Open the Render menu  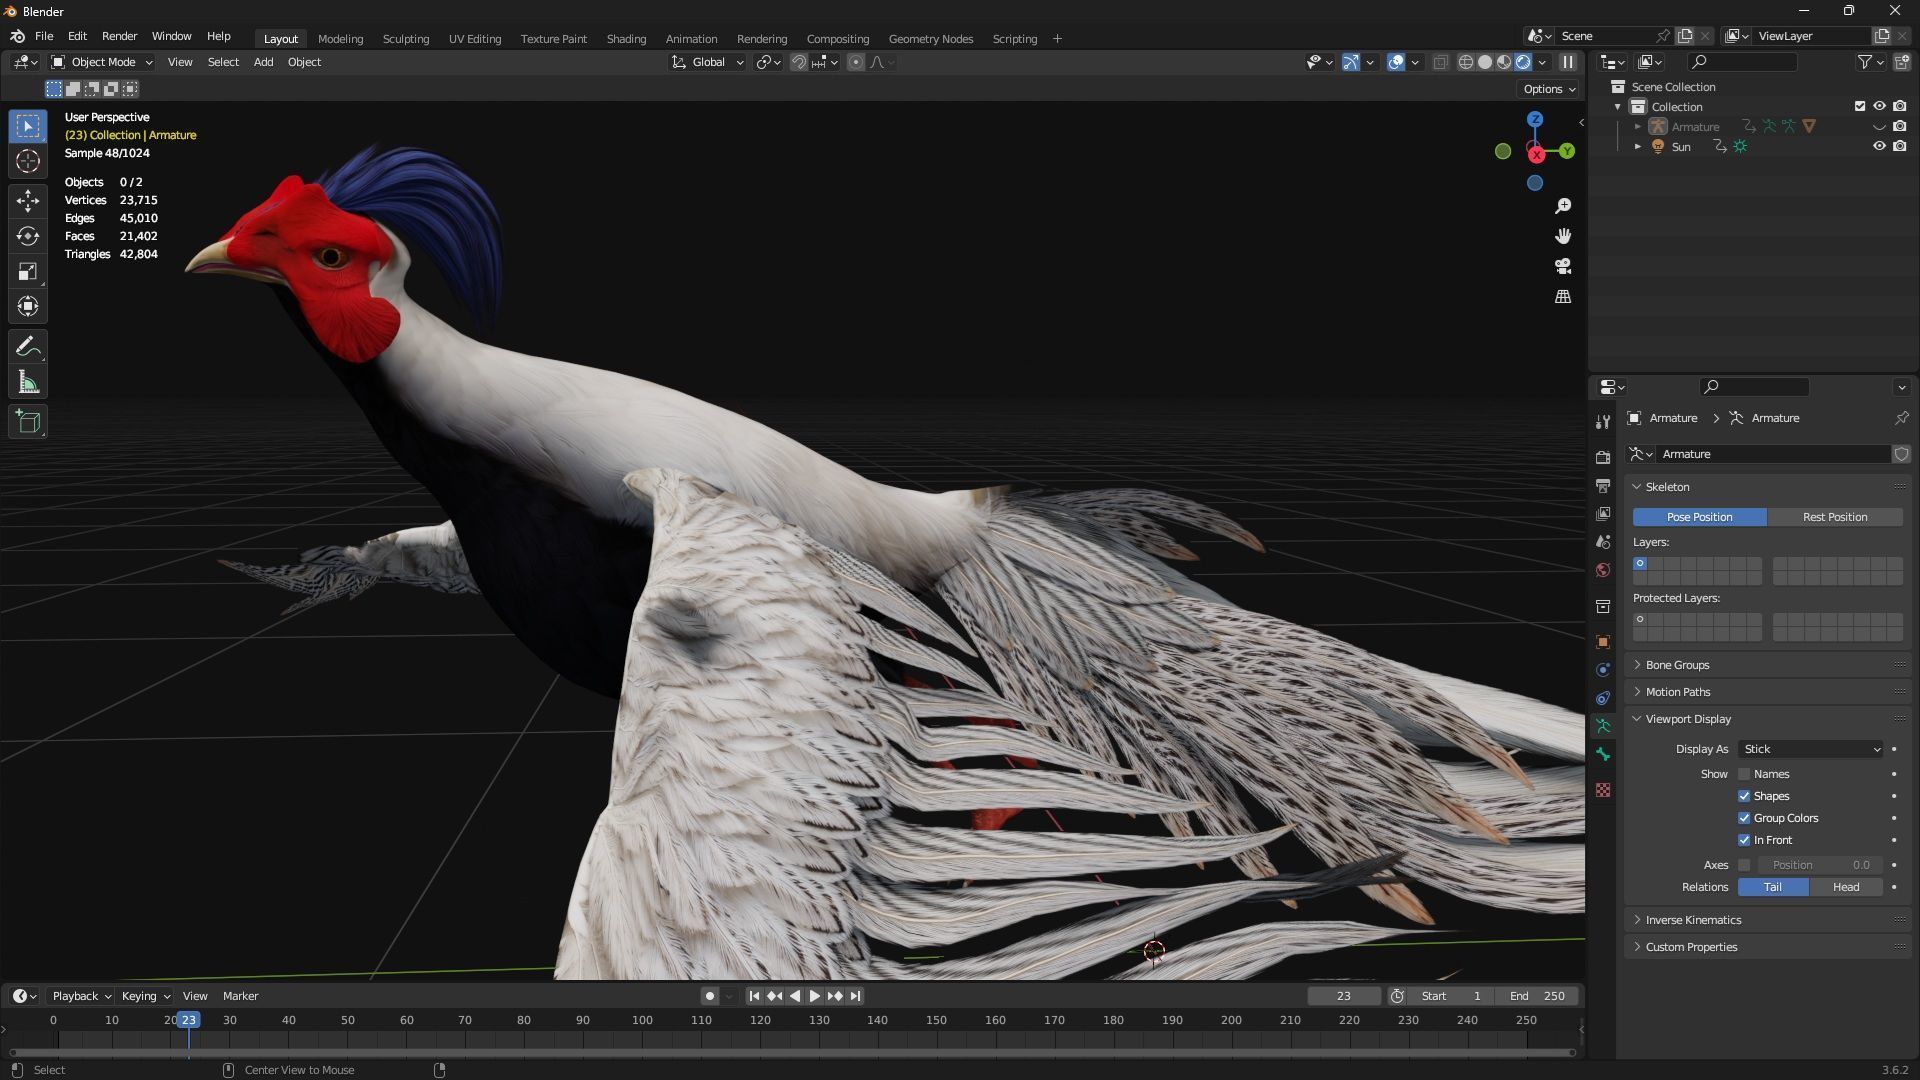pyautogui.click(x=119, y=36)
